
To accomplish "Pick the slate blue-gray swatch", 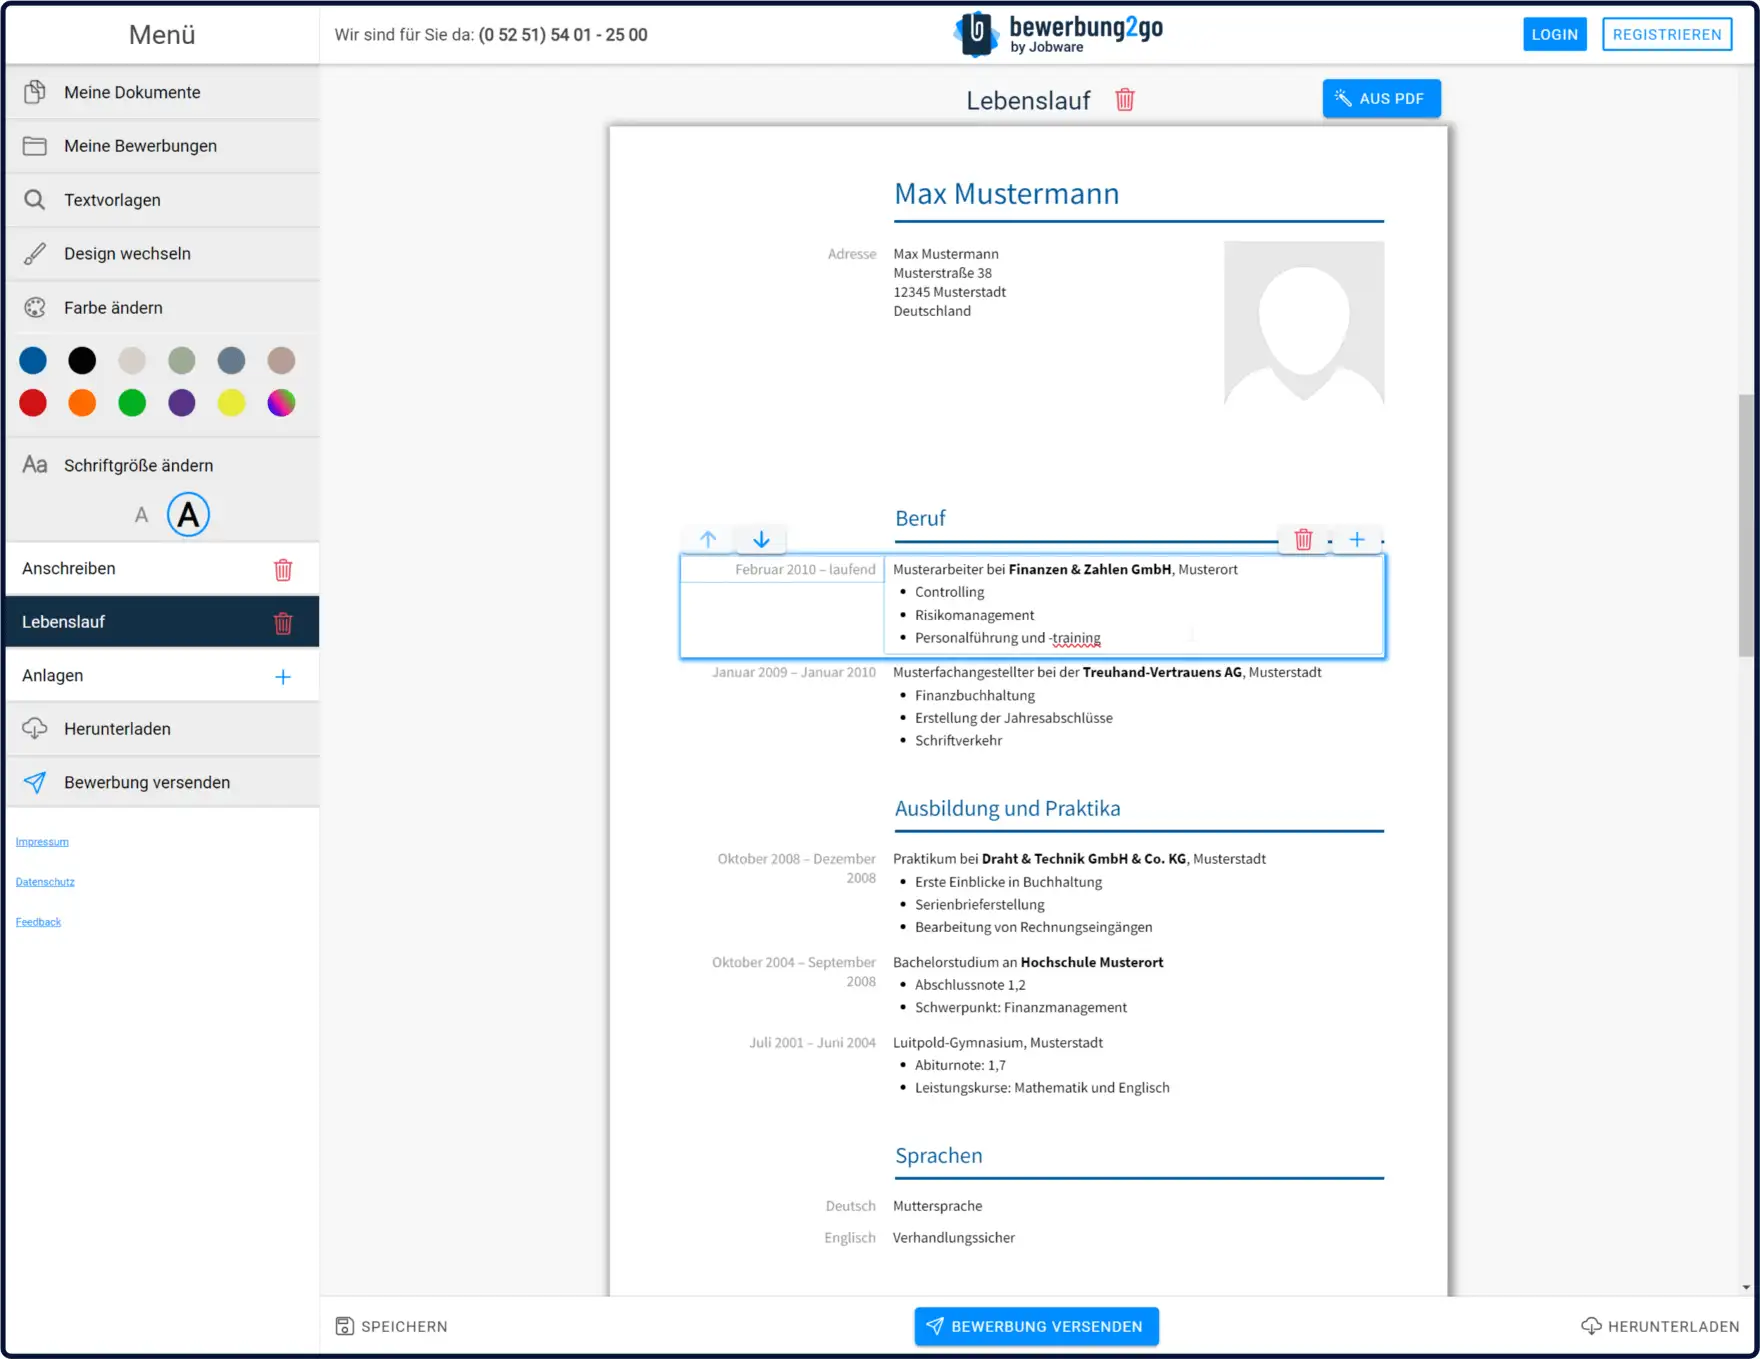I will coord(231,360).
